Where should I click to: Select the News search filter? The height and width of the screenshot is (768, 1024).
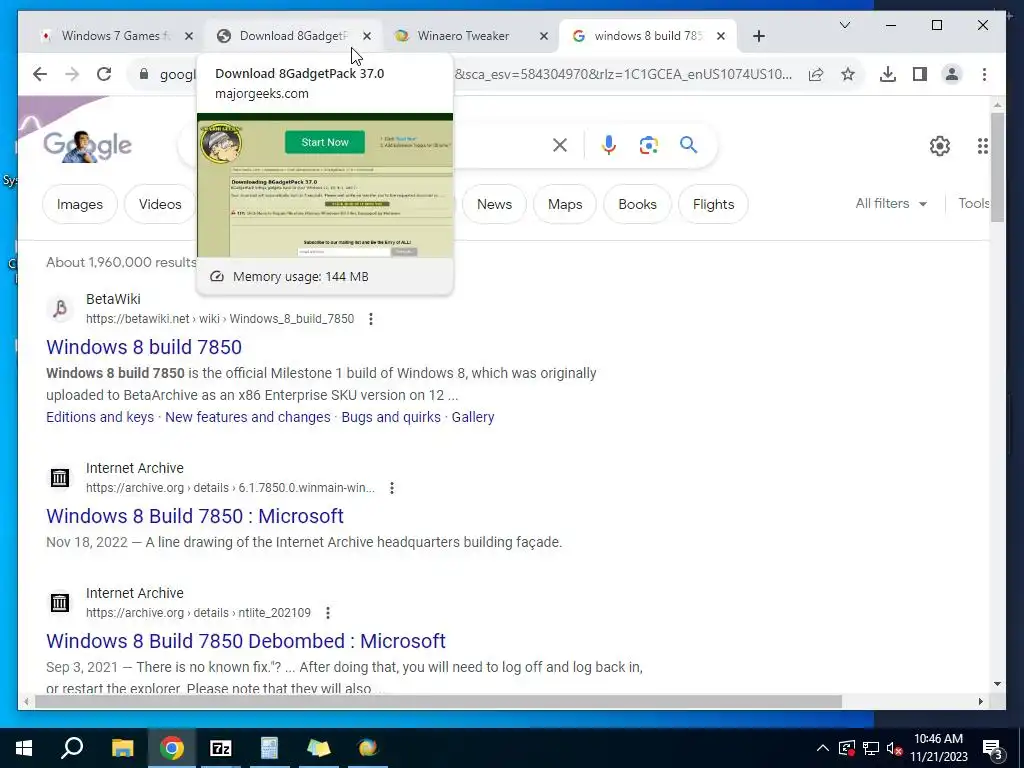tap(494, 204)
